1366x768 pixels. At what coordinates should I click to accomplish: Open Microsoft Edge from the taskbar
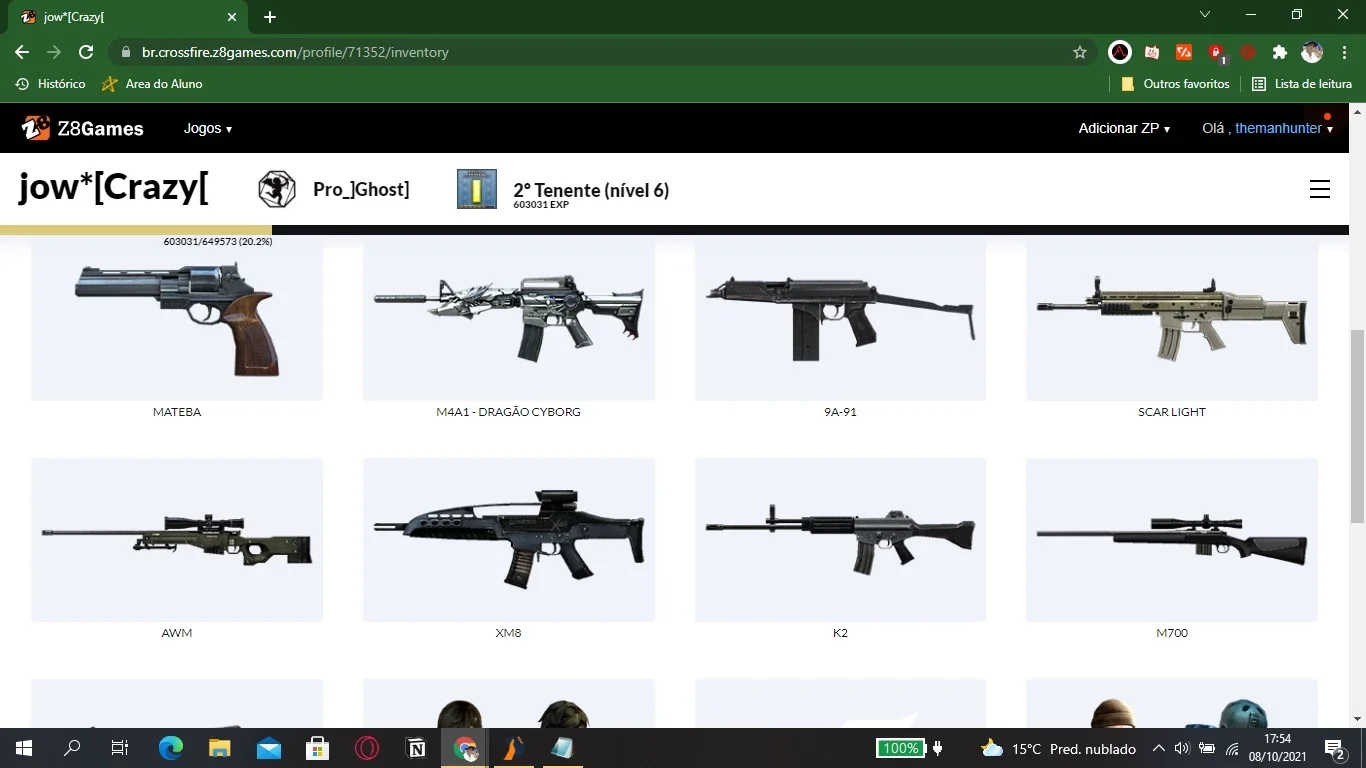[171, 748]
